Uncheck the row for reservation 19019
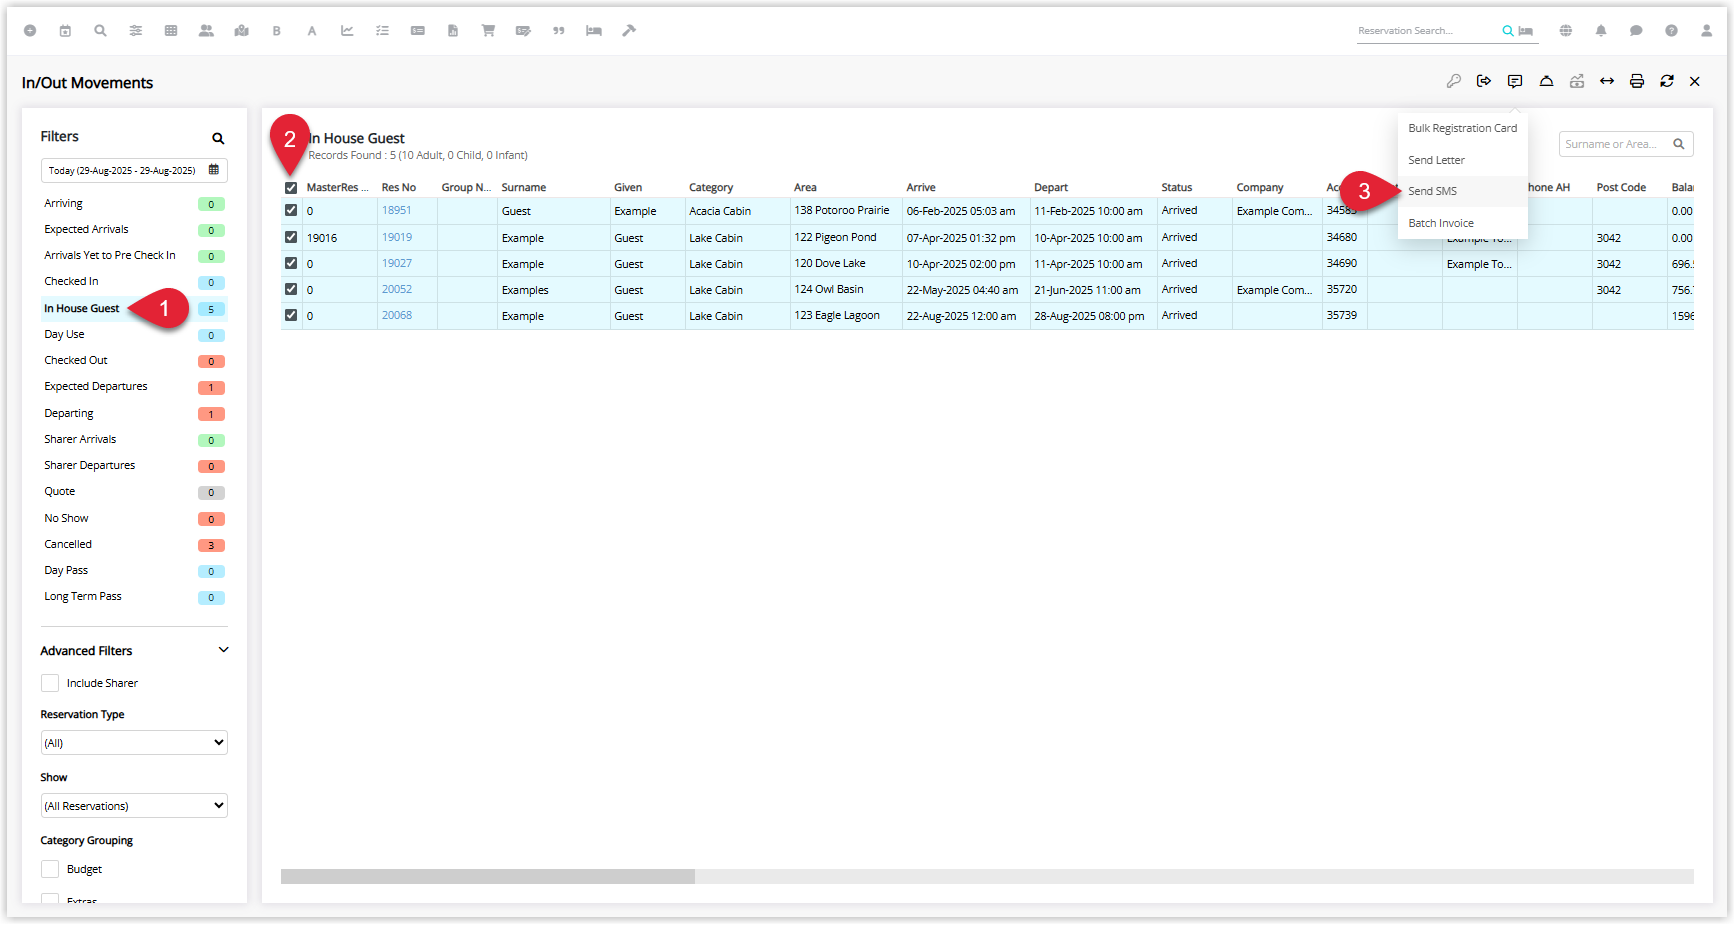Screen dimensions: 1735x925 (291, 238)
